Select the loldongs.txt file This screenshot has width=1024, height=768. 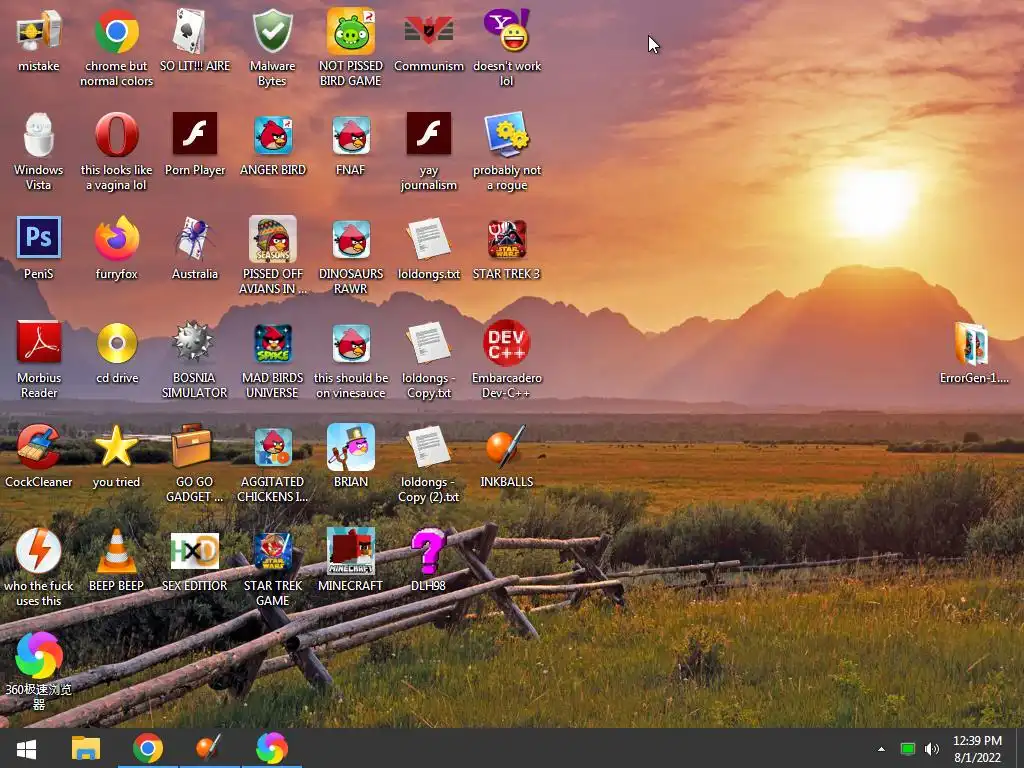click(x=428, y=239)
